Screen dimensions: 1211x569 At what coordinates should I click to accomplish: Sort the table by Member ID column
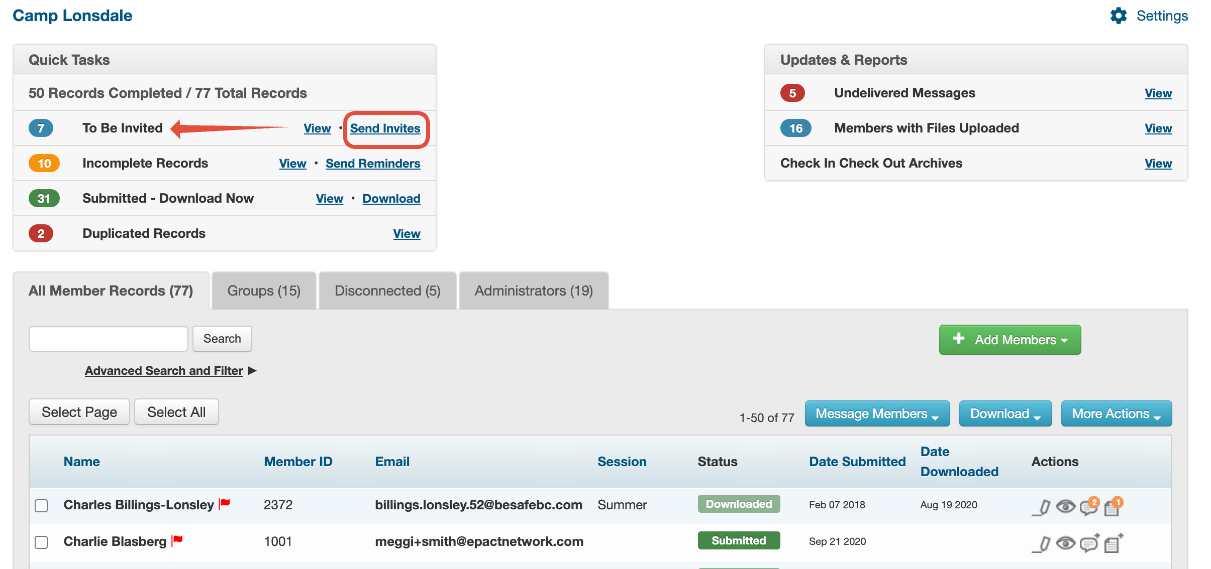pyautogui.click(x=298, y=461)
